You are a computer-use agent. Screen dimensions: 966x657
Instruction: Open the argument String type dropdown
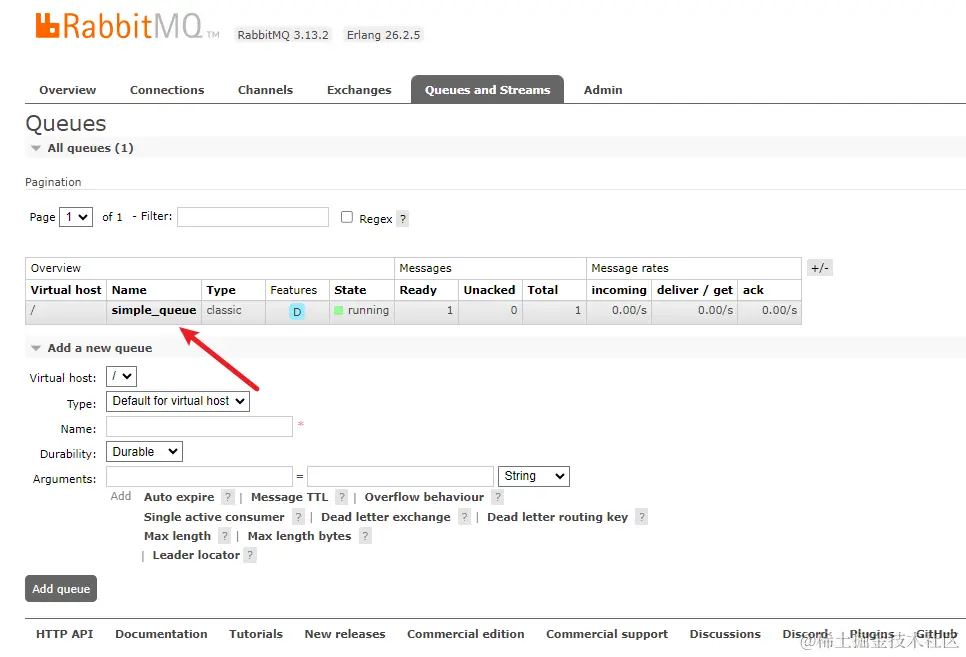pos(534,476)
